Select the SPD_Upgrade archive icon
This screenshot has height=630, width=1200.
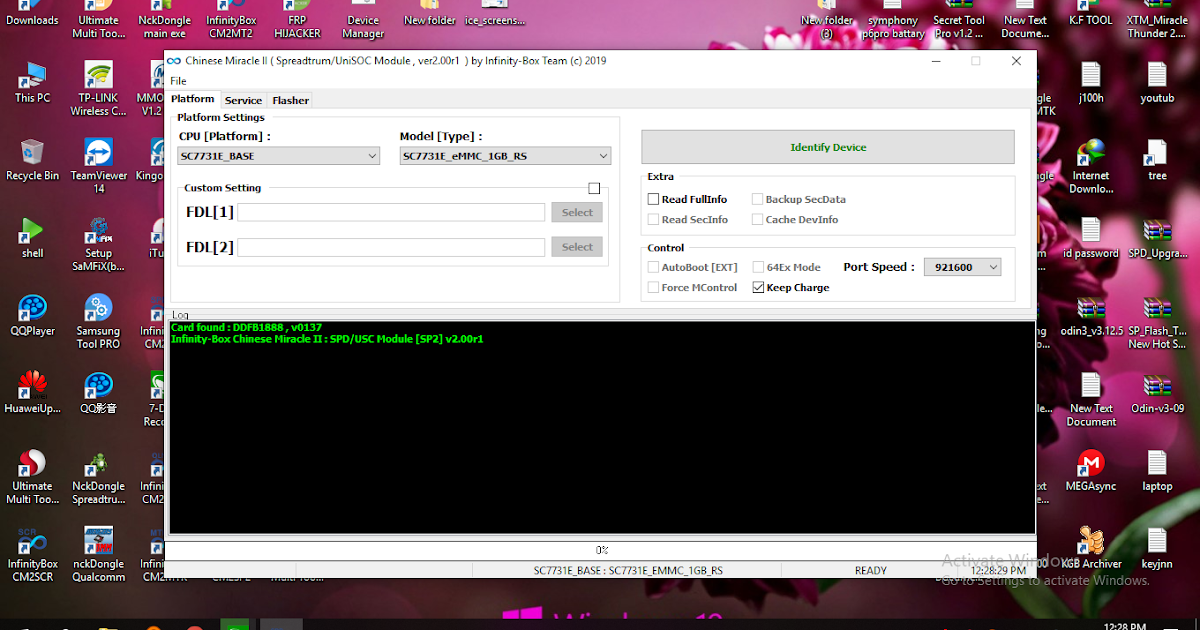(x=1157, y=238)
